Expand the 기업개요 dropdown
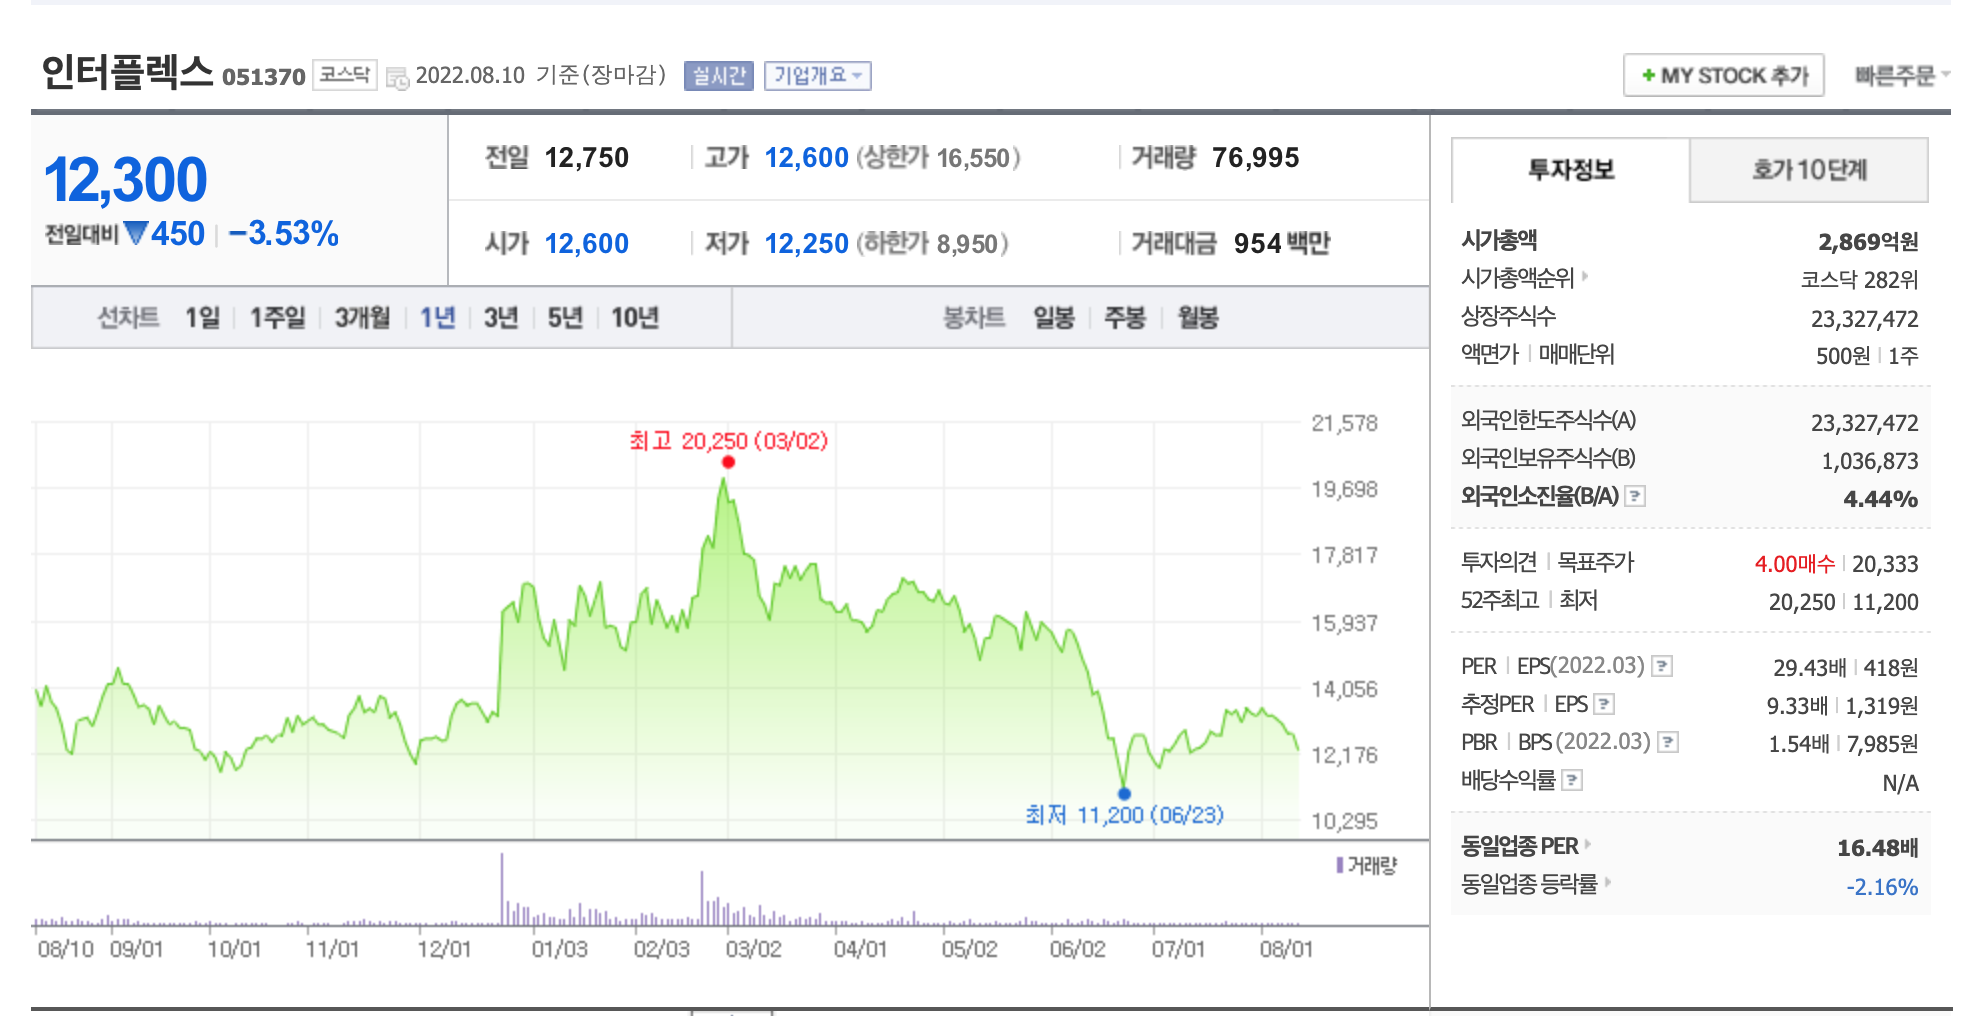The image size is (1964, 1016). click(817, 76)
